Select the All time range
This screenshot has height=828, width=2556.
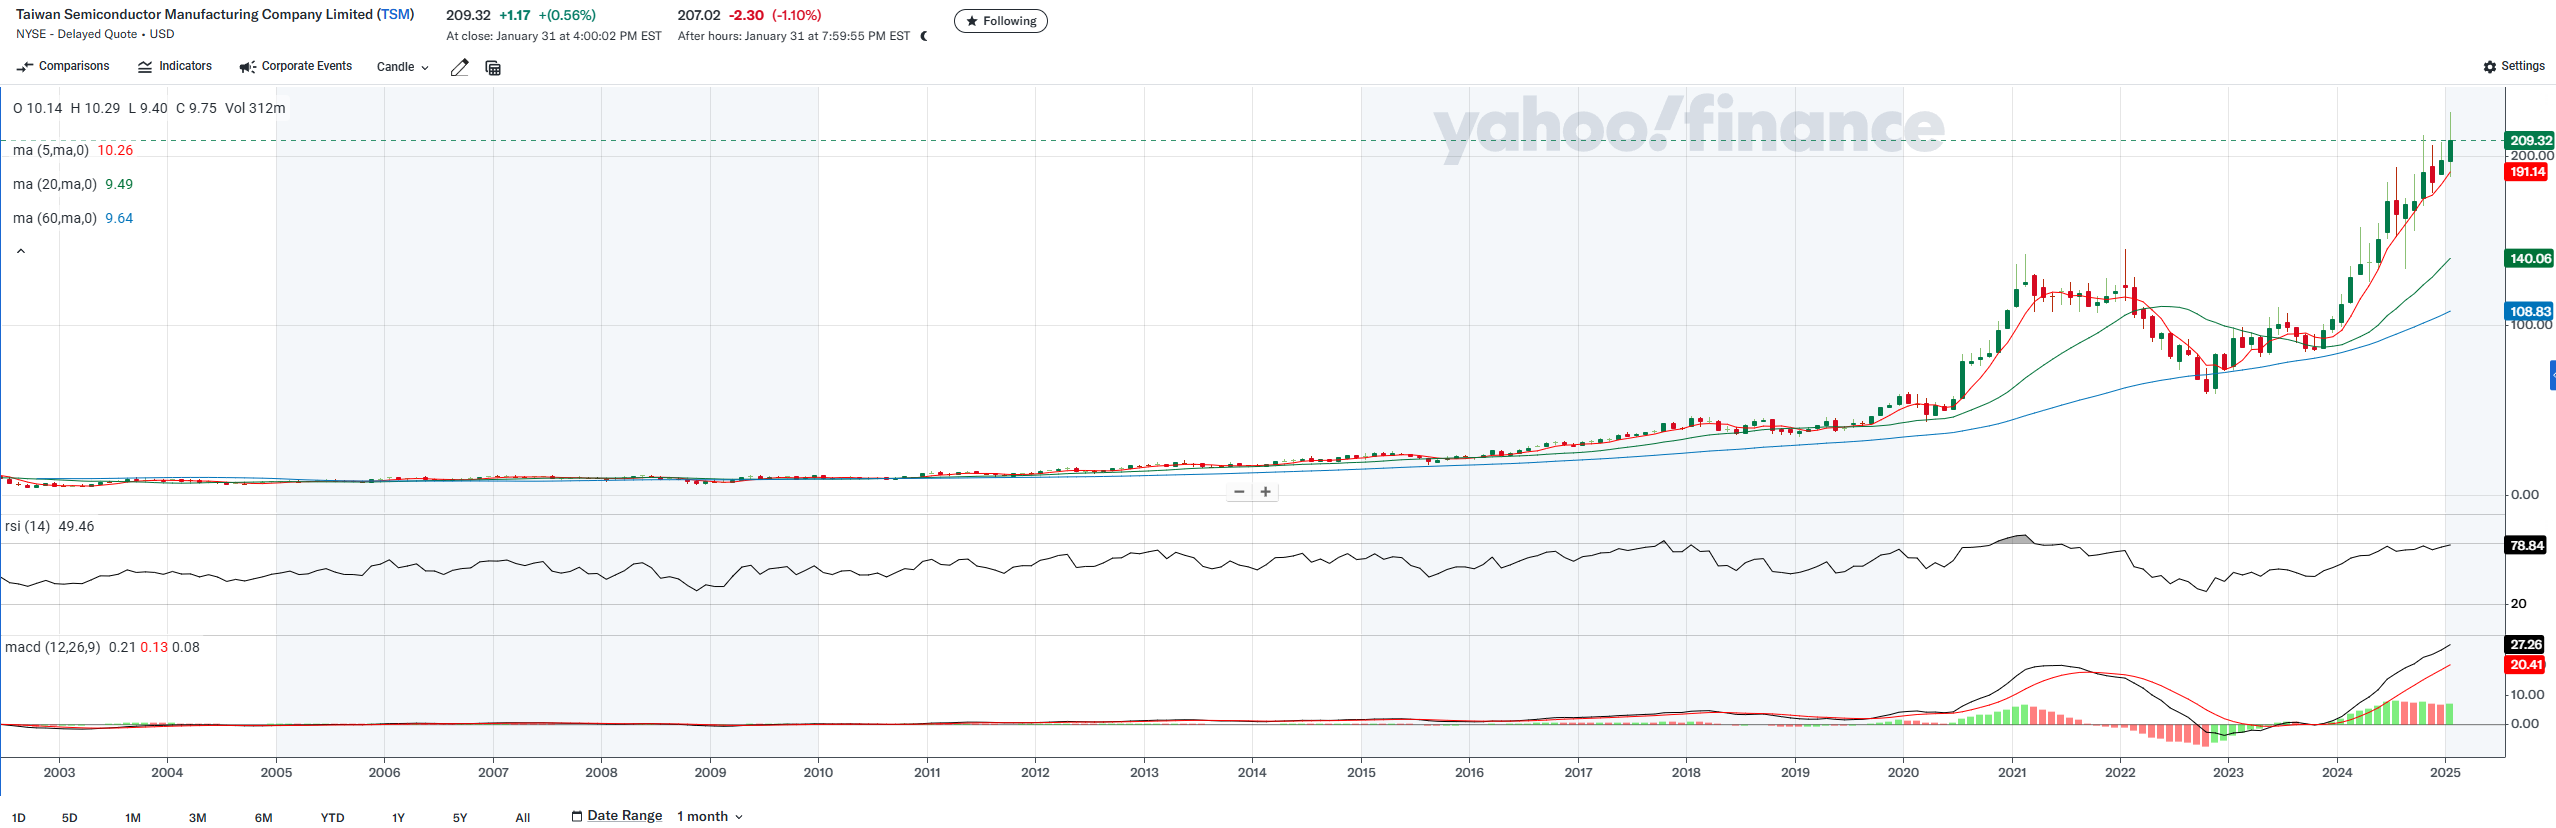[x=522, y=817]
